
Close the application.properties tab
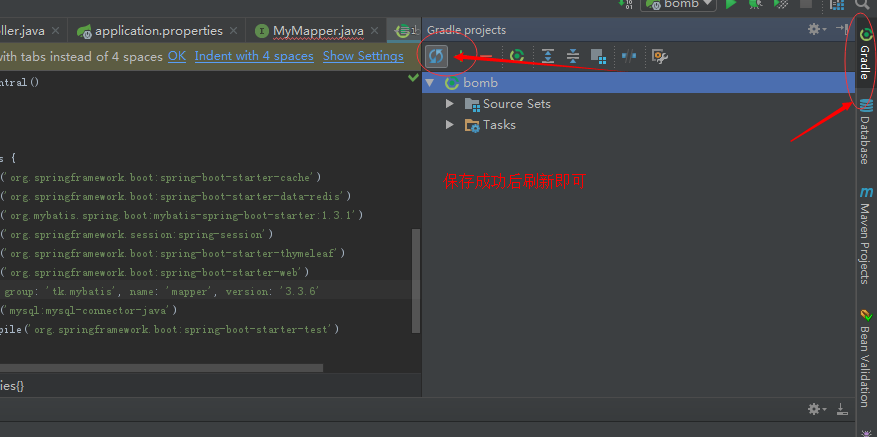point(233,31)
